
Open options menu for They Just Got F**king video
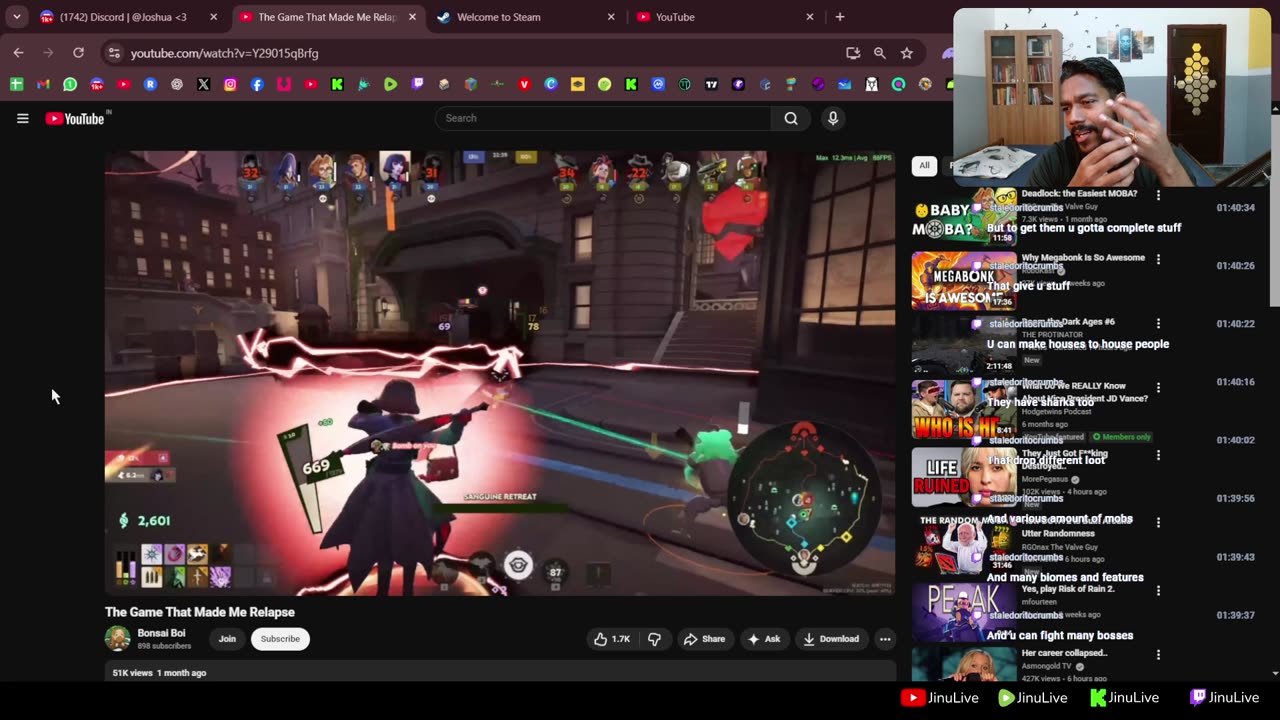point(1158,455)
